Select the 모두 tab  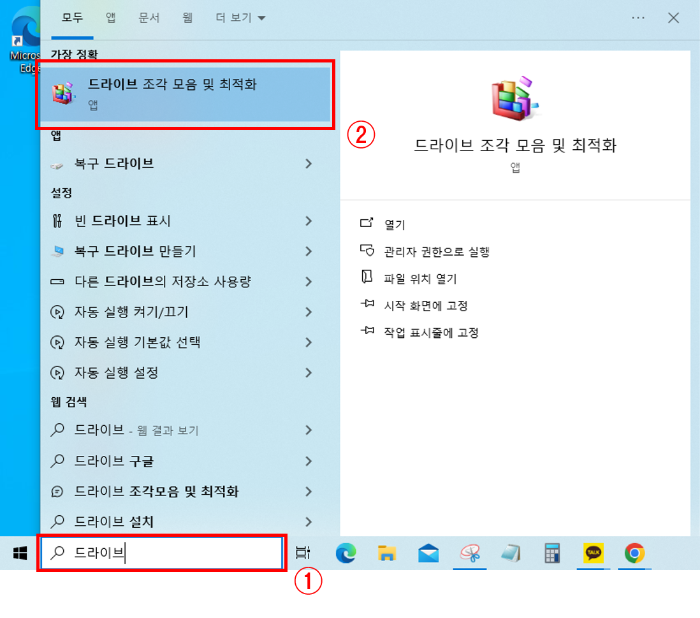[72, 18]
